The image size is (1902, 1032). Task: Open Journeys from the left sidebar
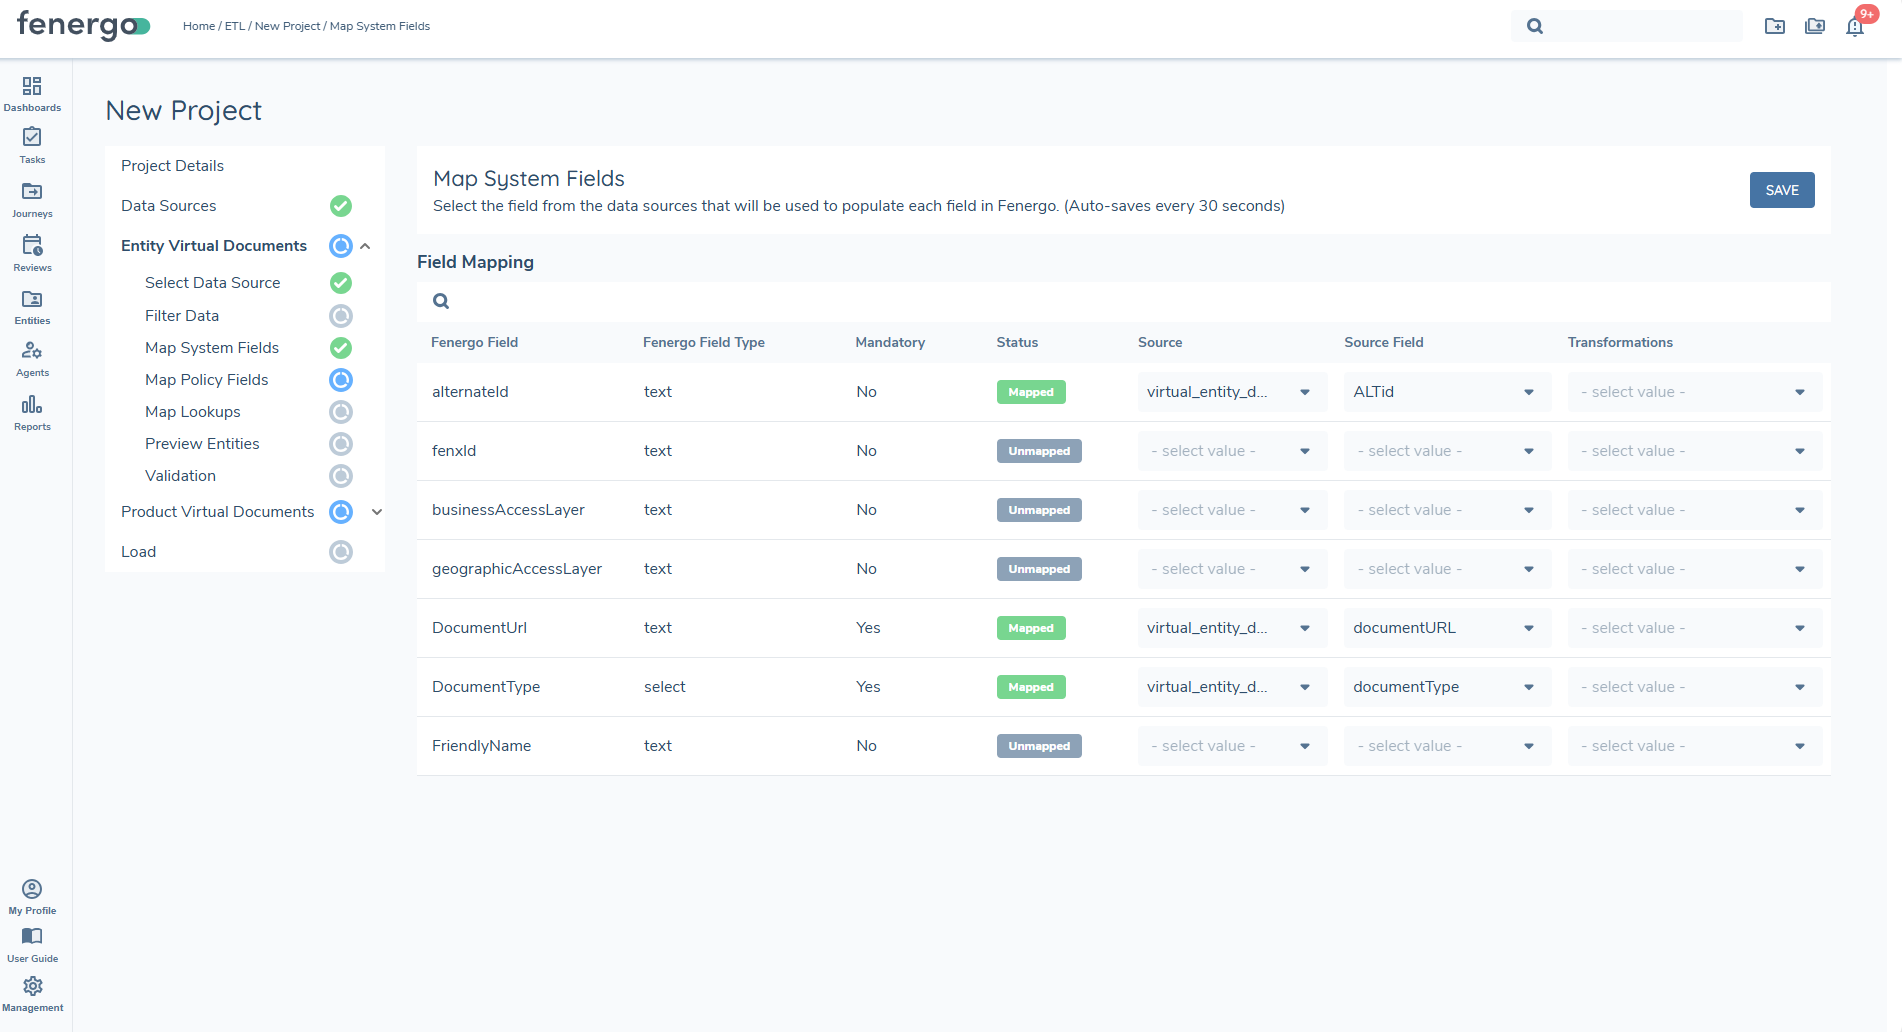32,199
